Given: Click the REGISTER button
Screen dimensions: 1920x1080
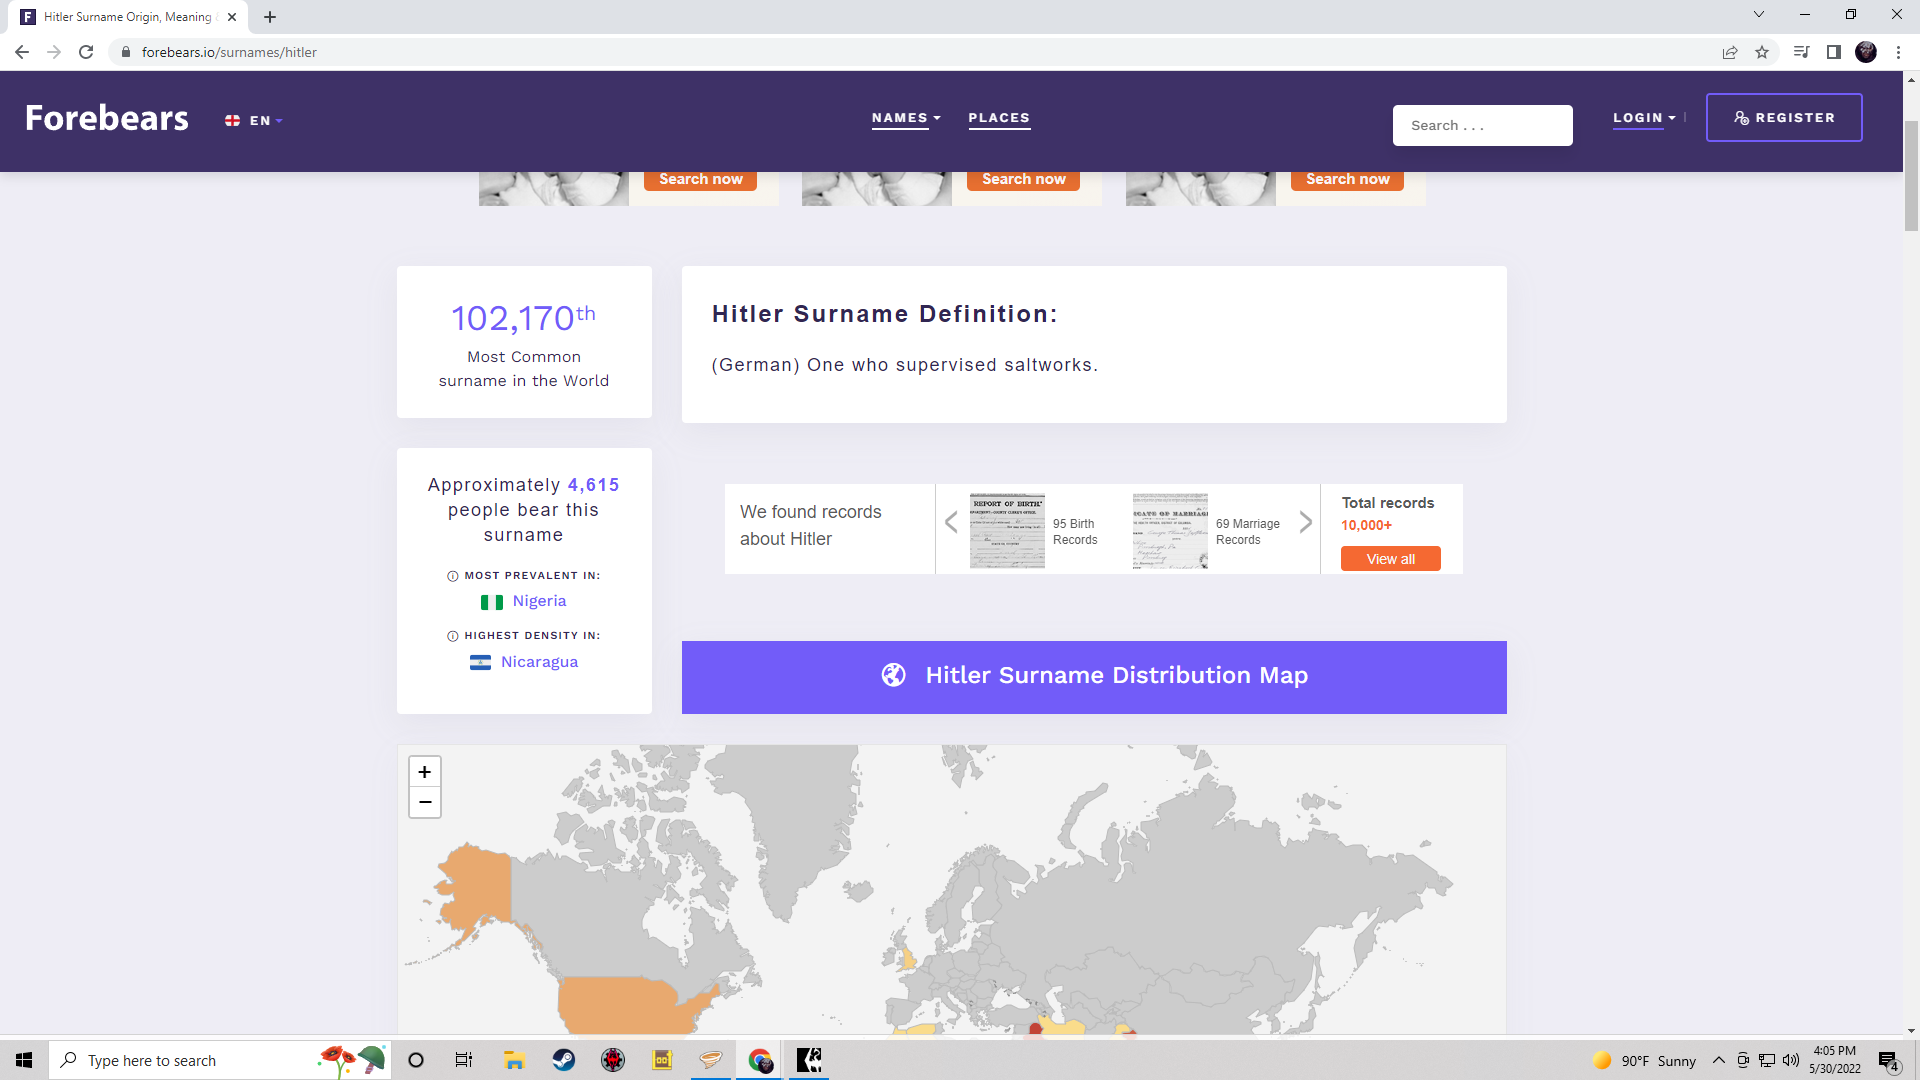Looking at the screenshot, I should pyautogui.click(x=1784, y=118).
